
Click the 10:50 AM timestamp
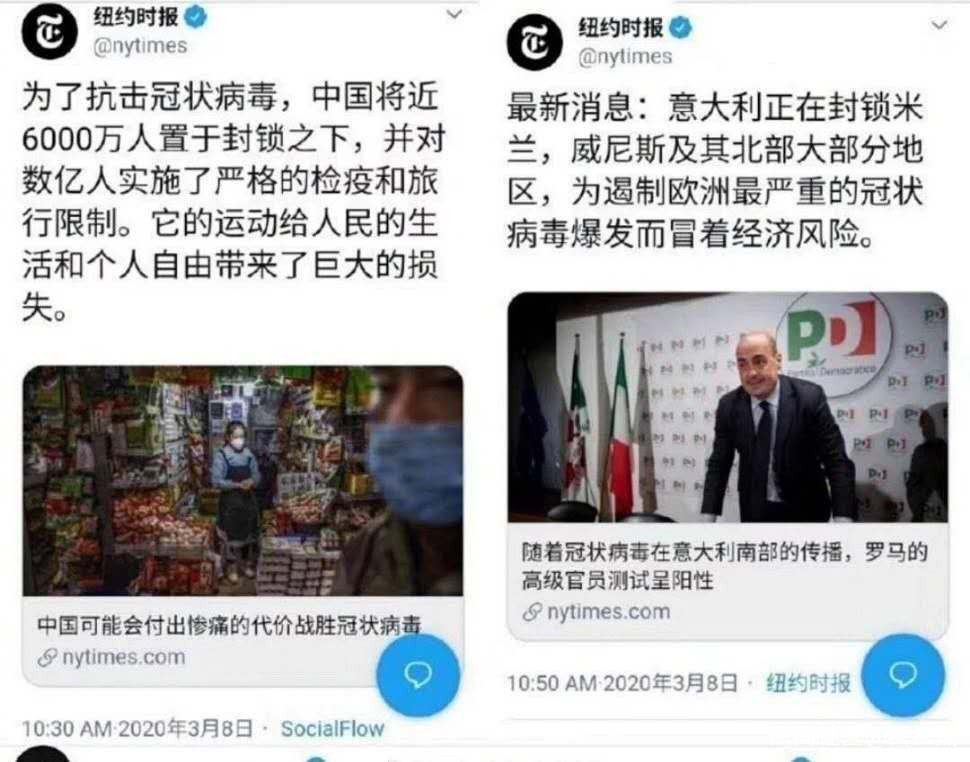(622, 683)
